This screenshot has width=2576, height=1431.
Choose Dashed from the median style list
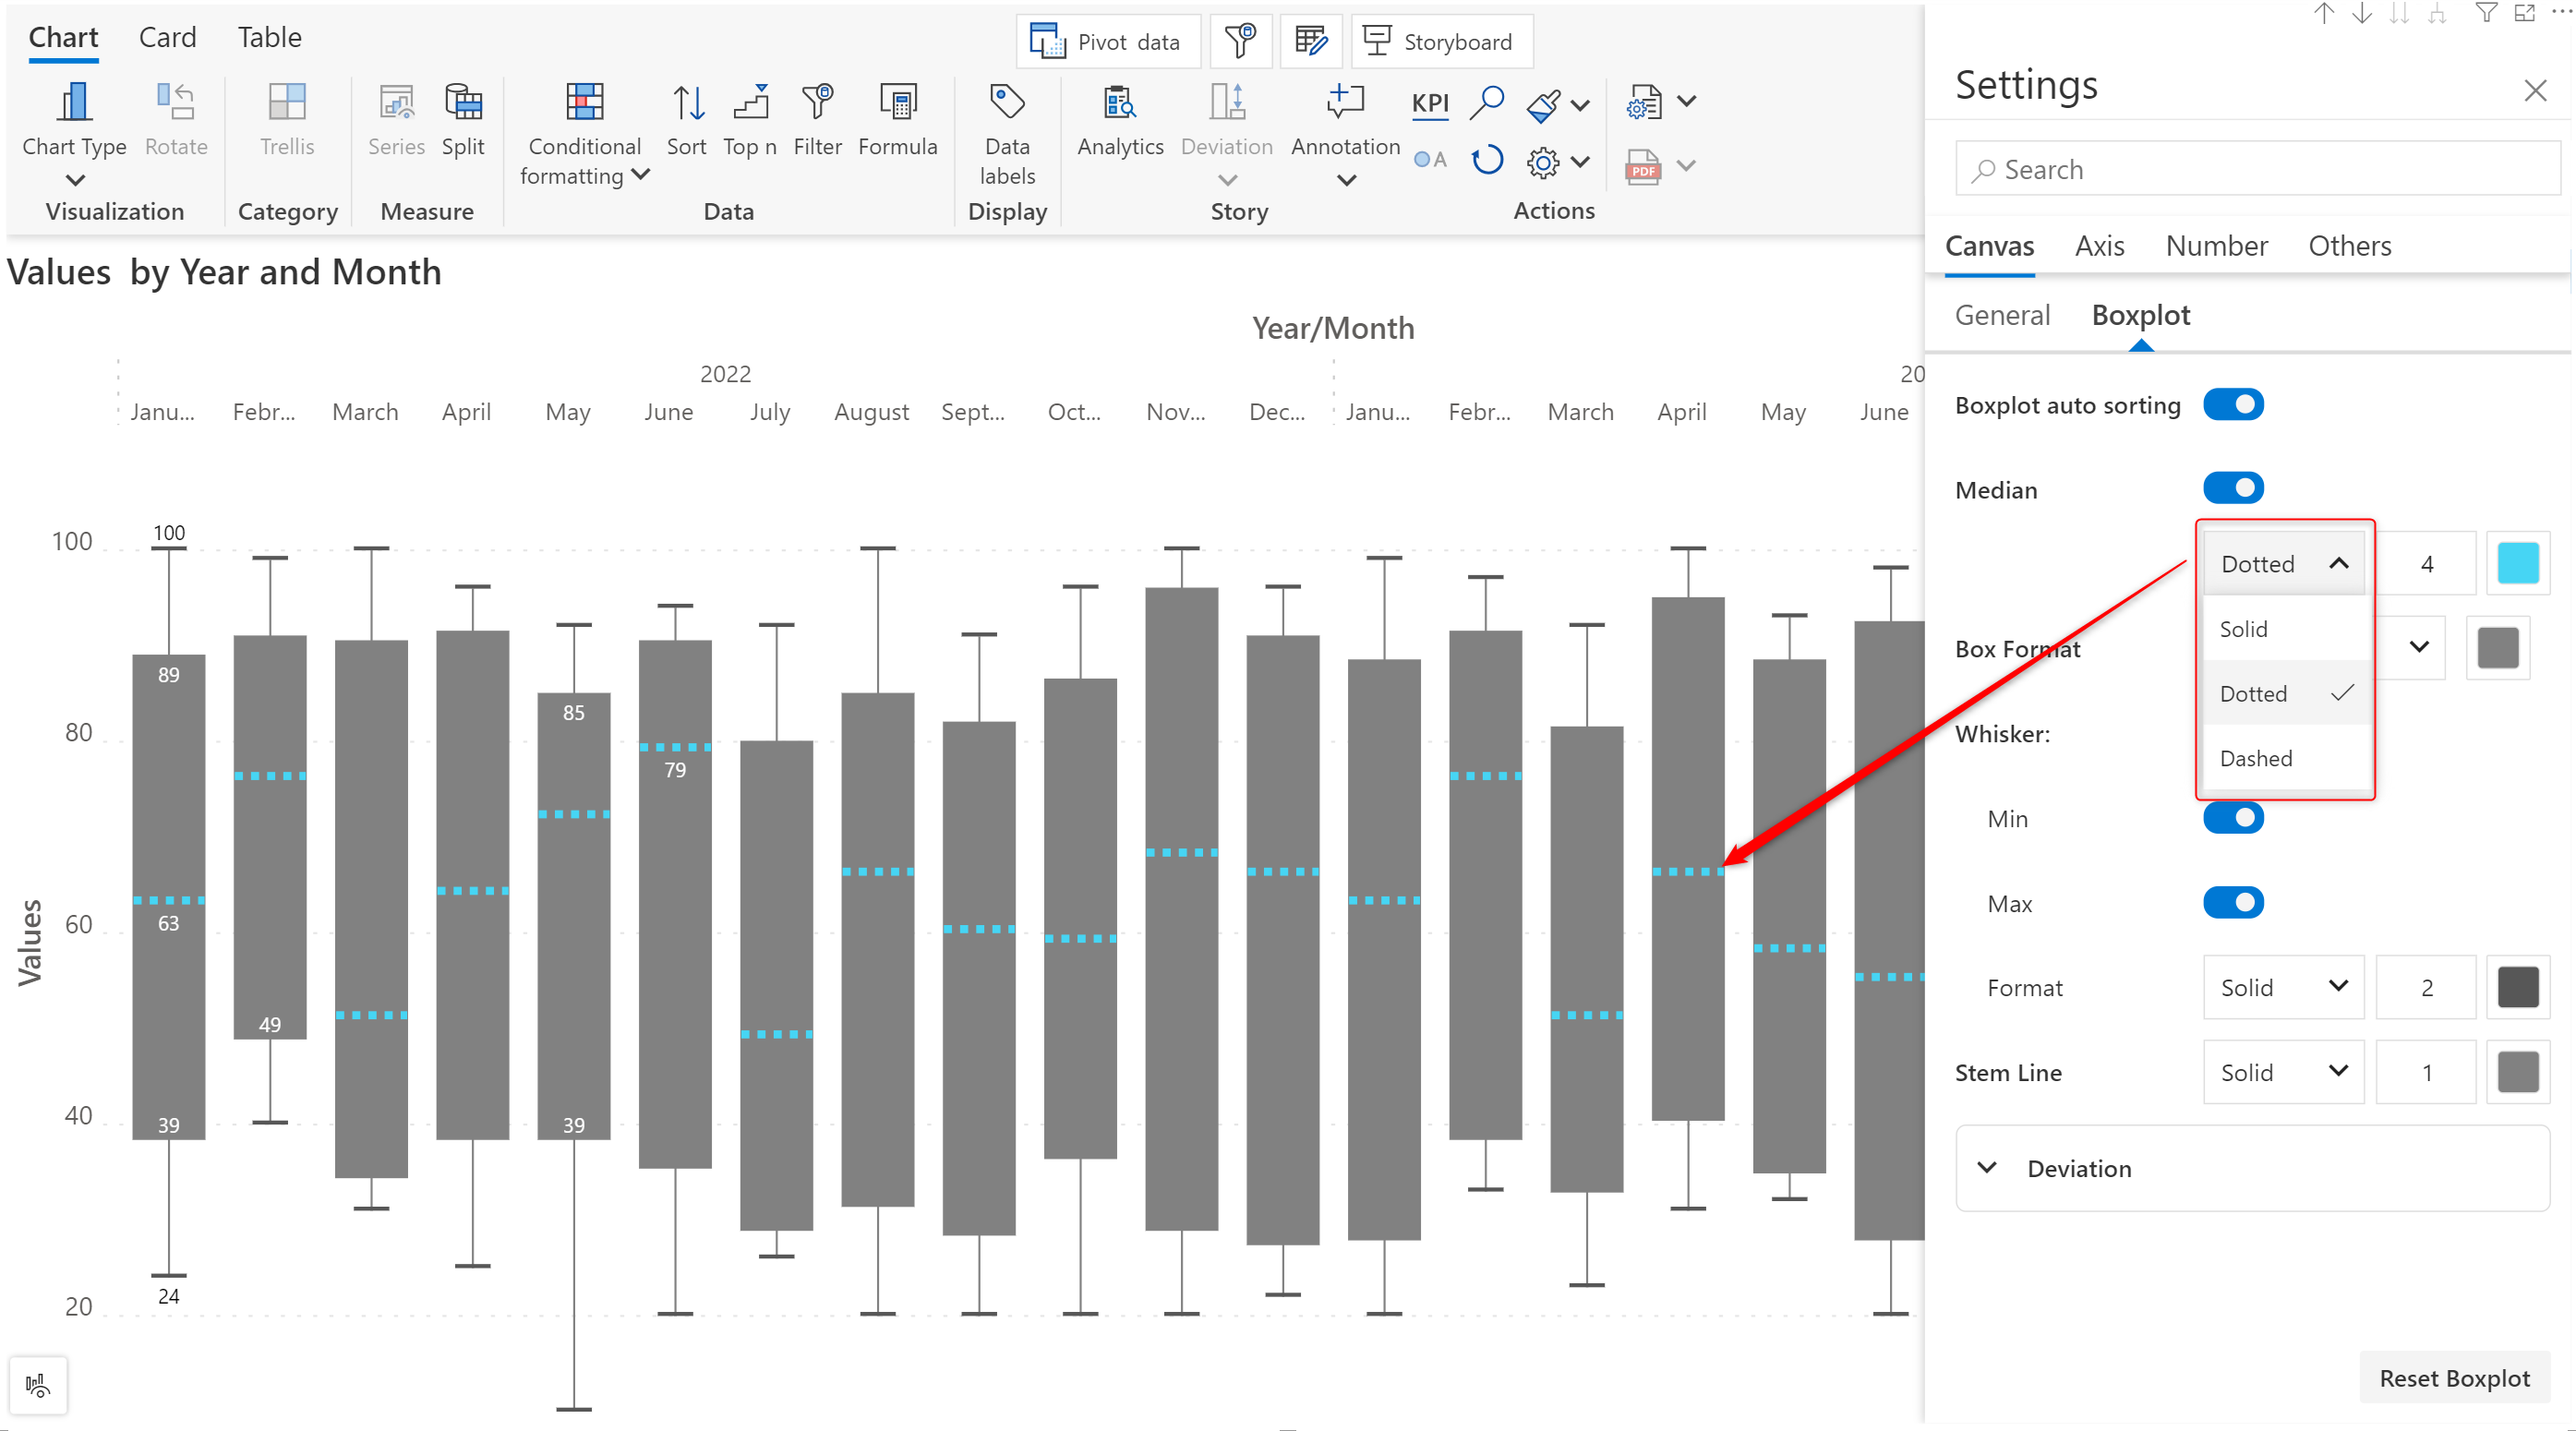2256,758
